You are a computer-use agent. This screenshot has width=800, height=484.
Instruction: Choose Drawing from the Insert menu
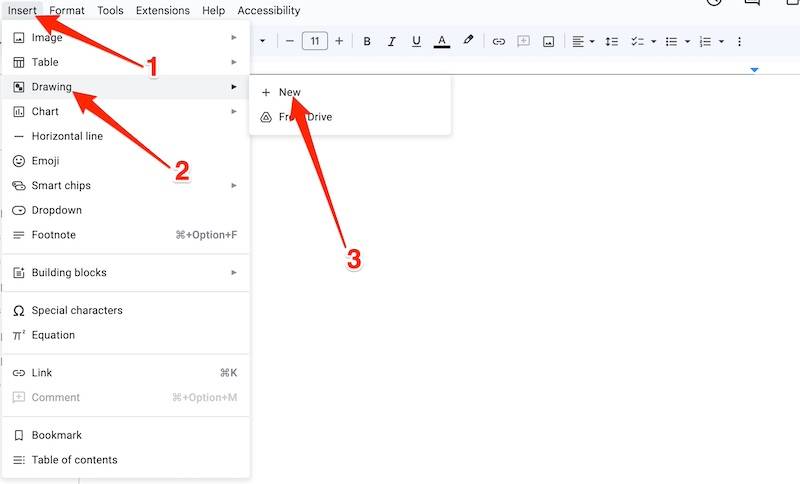click(52, 87)
